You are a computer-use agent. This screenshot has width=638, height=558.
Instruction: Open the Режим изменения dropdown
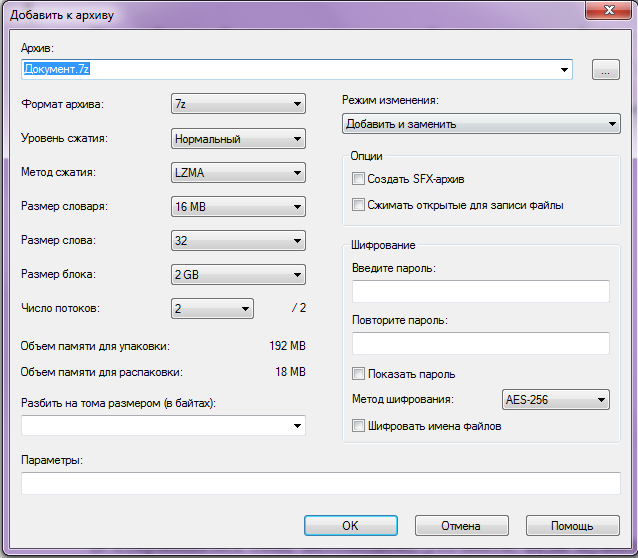(481, 124)
